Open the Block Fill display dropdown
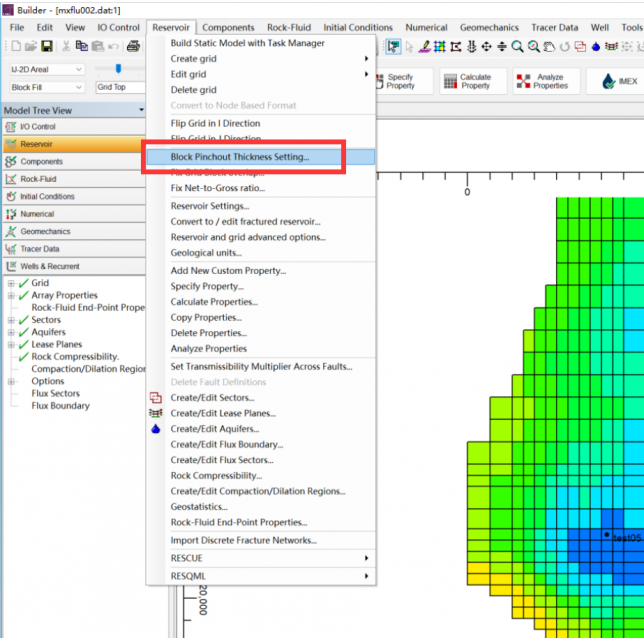 point(79,87)
